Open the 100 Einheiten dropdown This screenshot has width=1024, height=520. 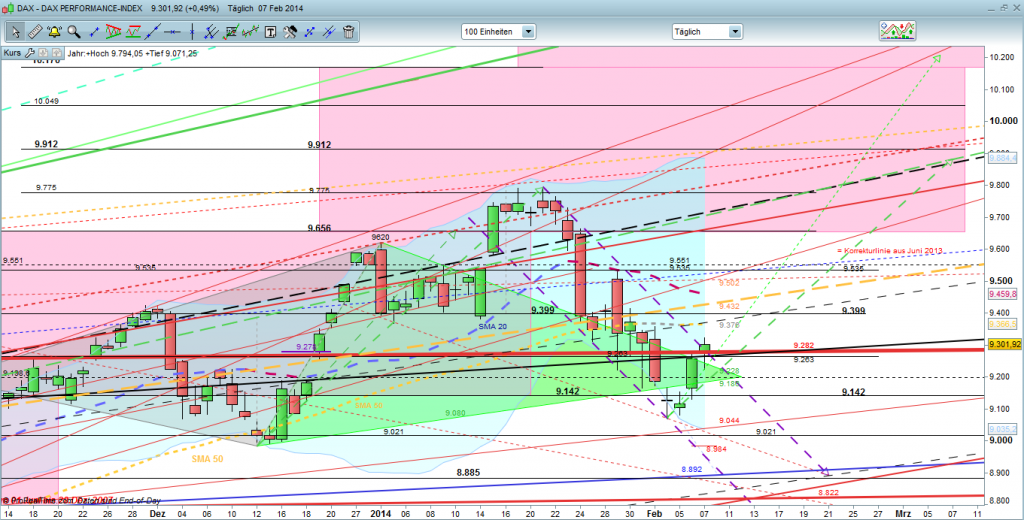pyautogui.click(x=498, y=31)
